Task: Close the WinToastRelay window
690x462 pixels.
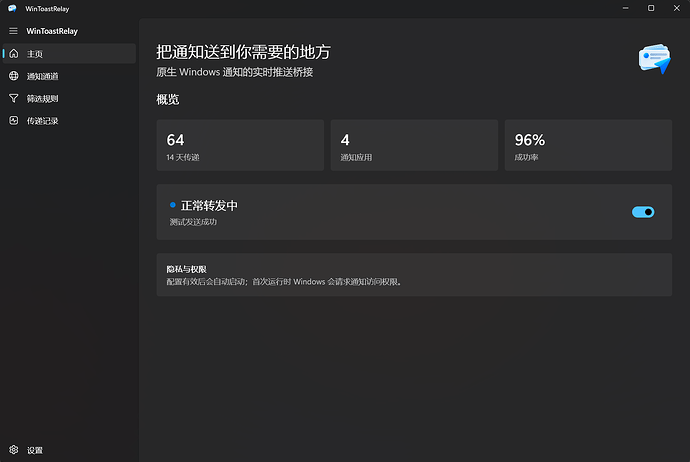Action: 677,8
